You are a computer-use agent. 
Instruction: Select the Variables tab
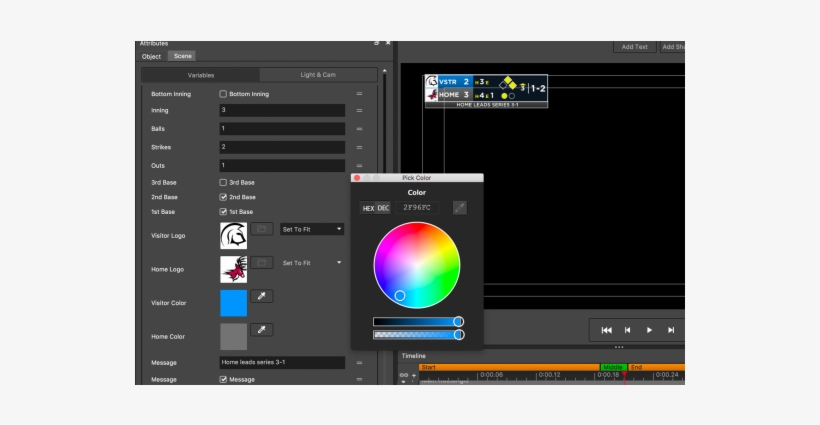point(201,75)
